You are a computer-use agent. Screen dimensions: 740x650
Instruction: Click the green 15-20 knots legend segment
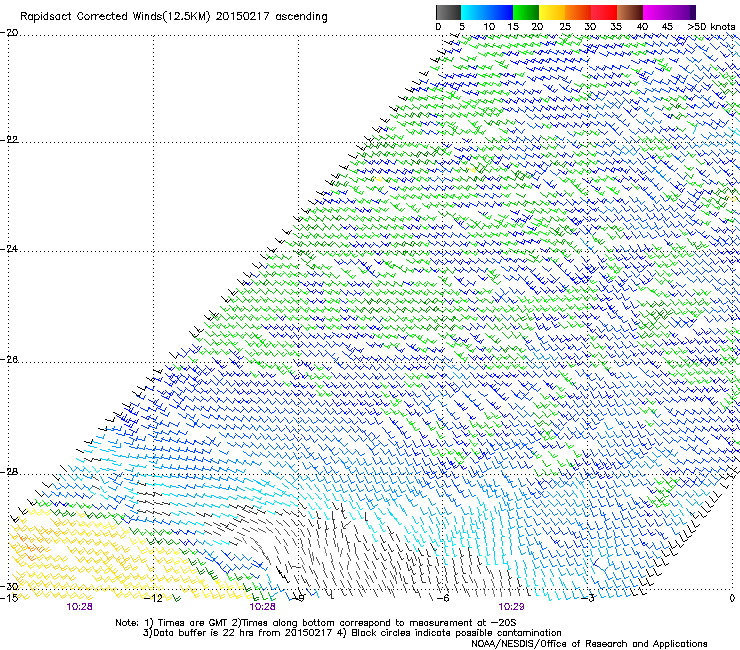coord(526,12)
